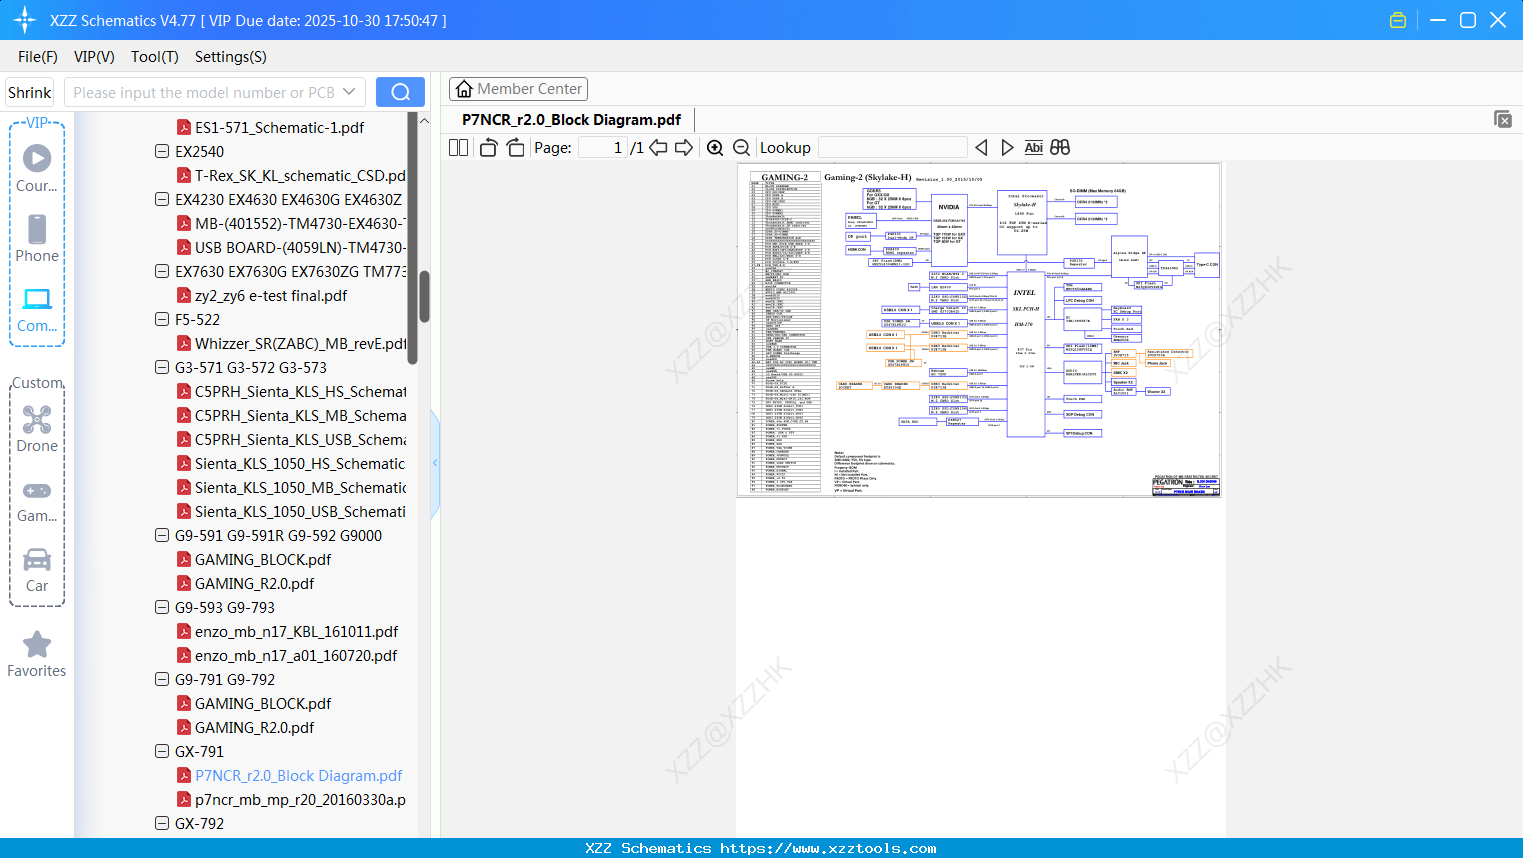Click the home icon of Member Center
The height and width of the screenshot is (858, 1523).
(464, 89)
